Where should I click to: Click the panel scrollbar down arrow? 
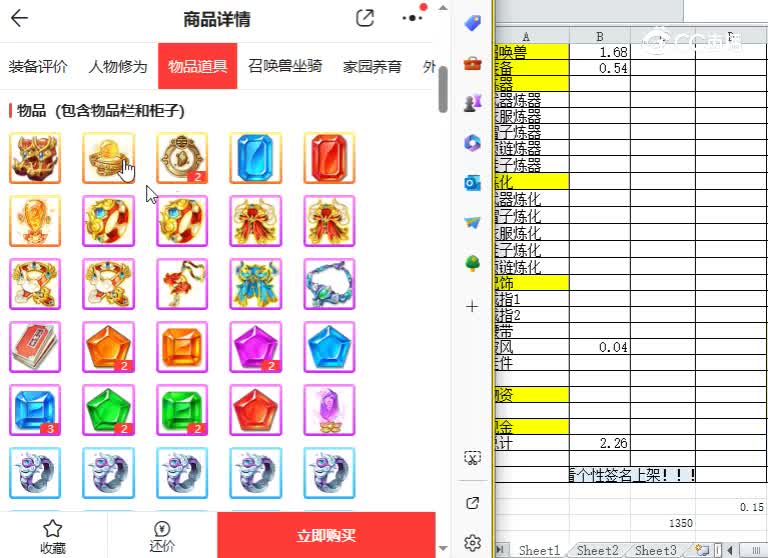[x=443, y=548]
